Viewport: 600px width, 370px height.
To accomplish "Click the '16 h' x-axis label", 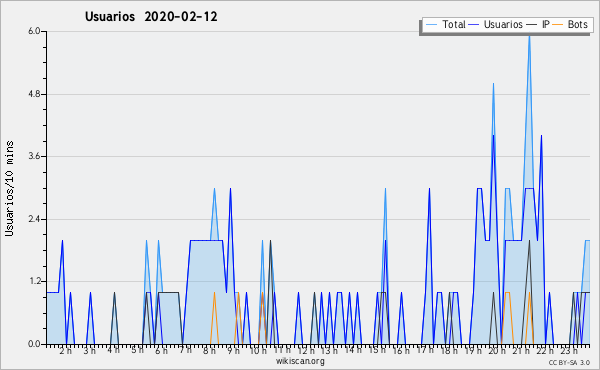I will click(x=401, y=351).
